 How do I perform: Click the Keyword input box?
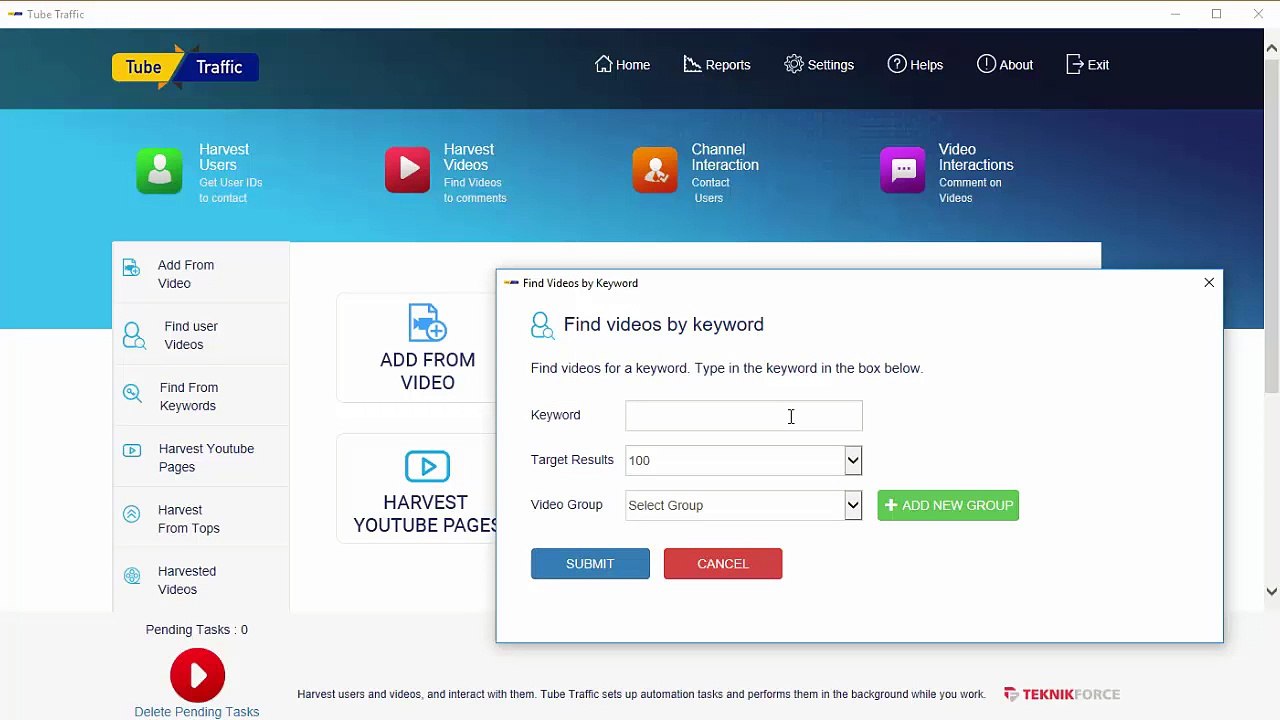(x=744, y=415)
